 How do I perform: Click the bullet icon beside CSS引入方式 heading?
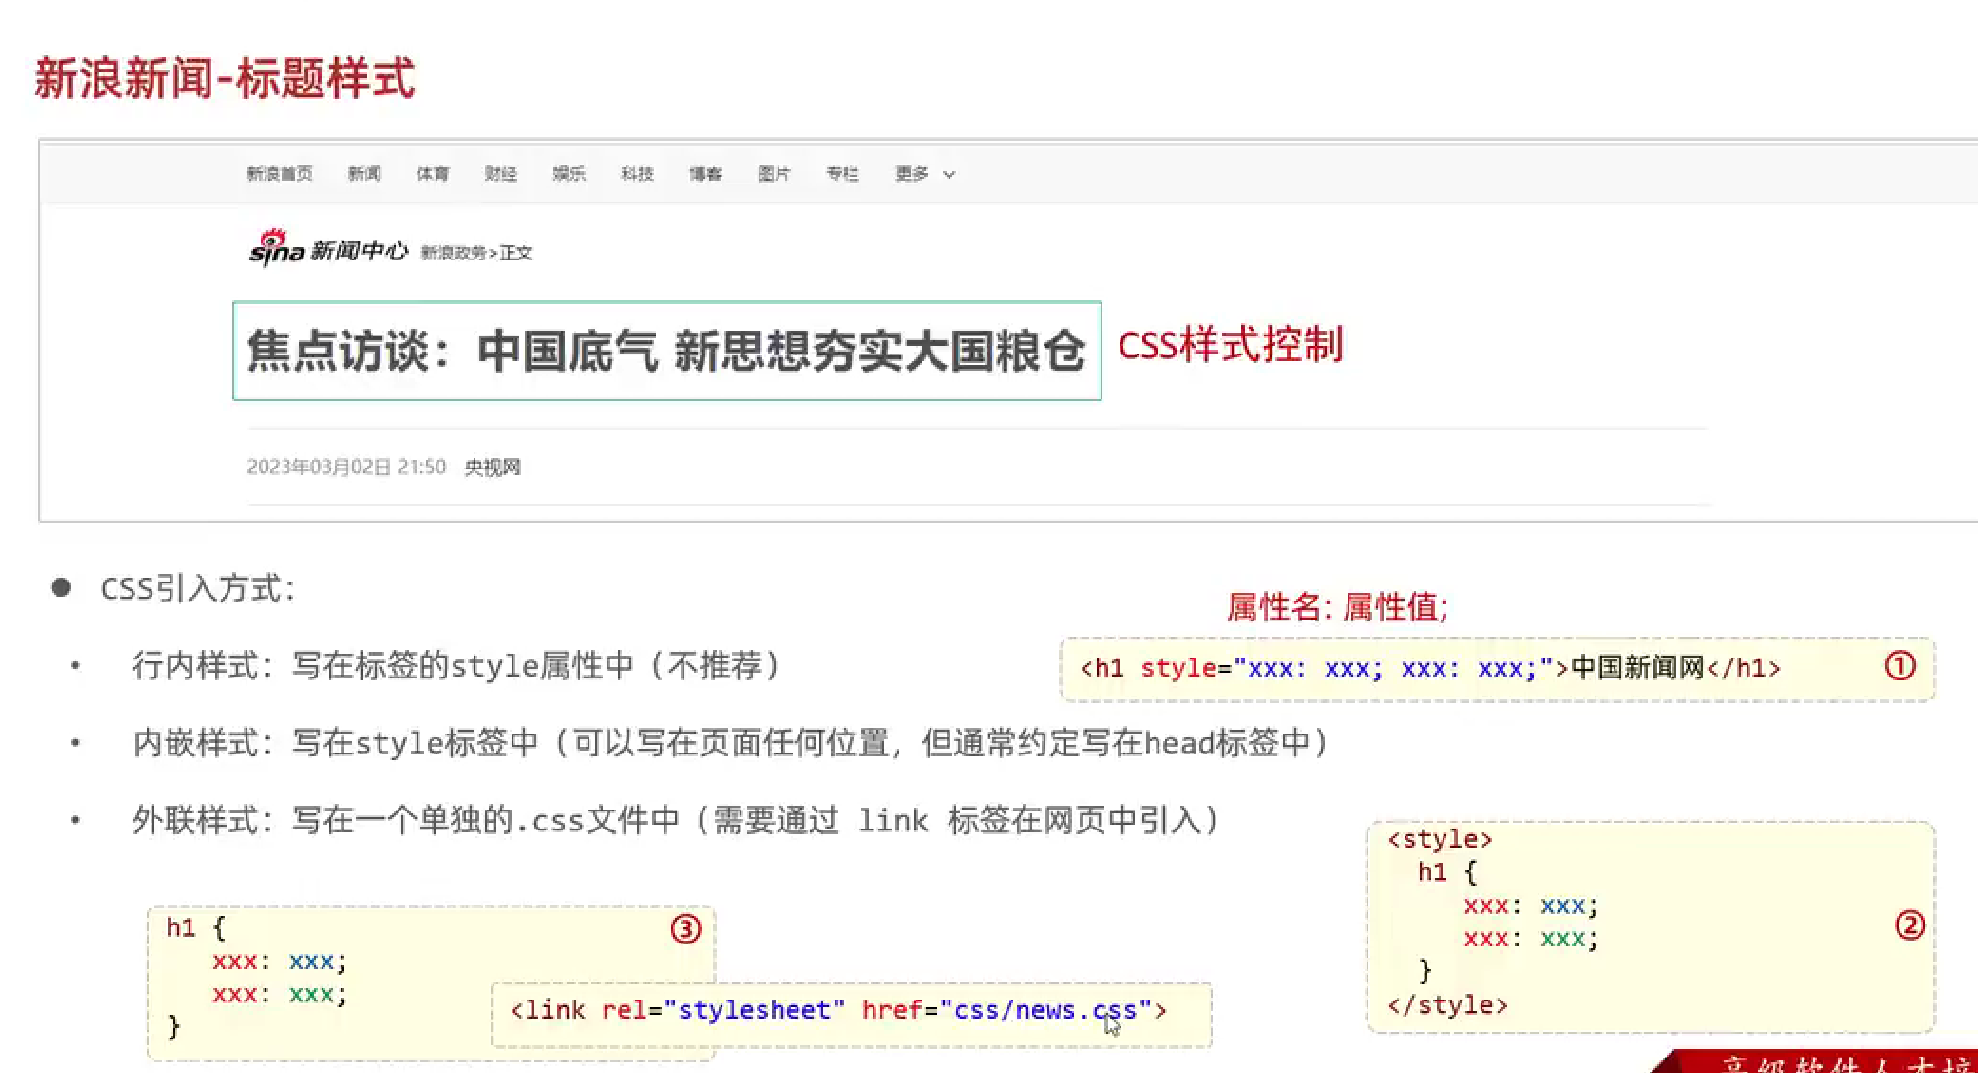point(62,586)
